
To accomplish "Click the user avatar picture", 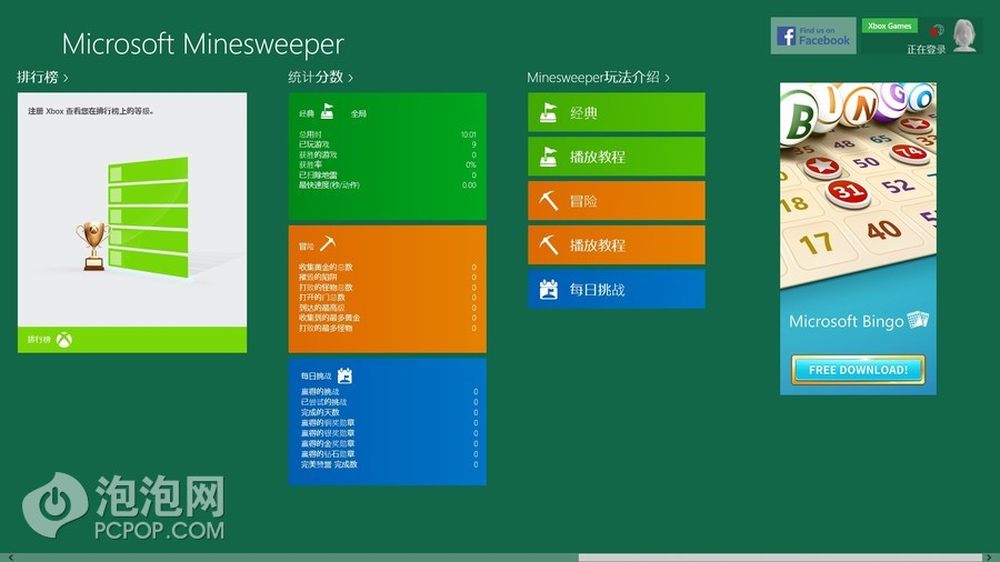I will (964, 35).
